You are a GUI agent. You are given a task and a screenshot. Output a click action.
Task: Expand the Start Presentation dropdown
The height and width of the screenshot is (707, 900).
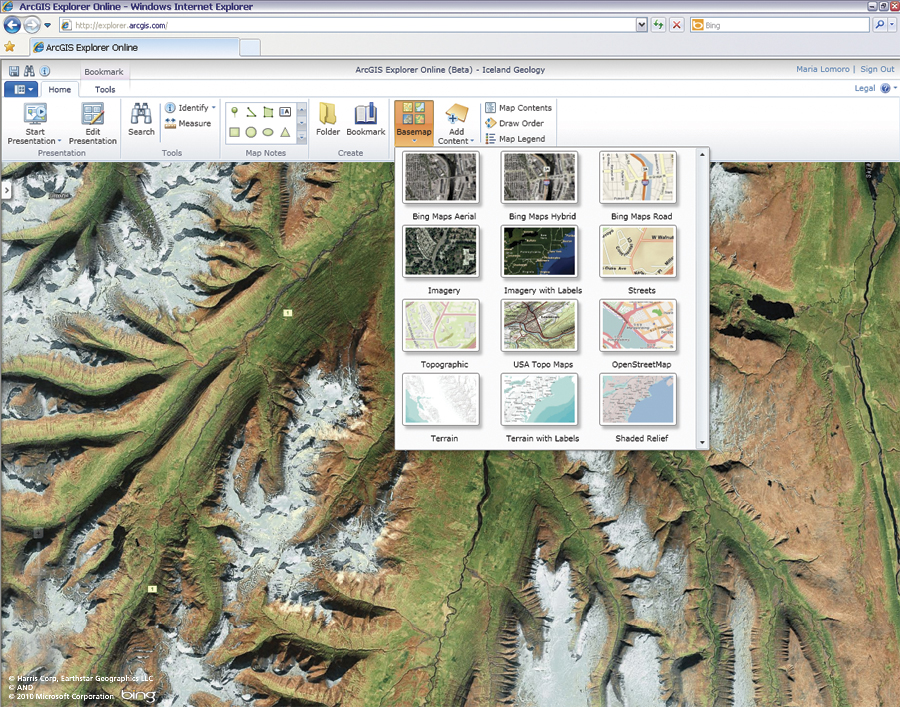point(60,142)
